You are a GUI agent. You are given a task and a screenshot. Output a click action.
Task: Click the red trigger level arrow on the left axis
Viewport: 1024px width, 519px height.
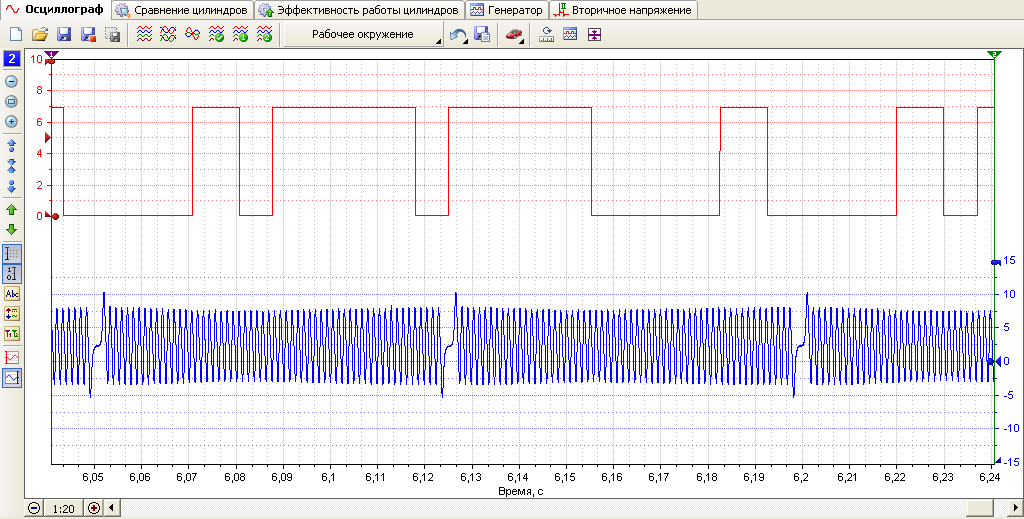pyautogui.click(x=47, y=138)
